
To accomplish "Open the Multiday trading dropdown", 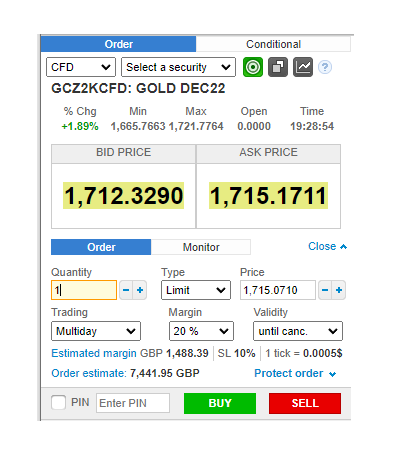I will pos(96,331).
